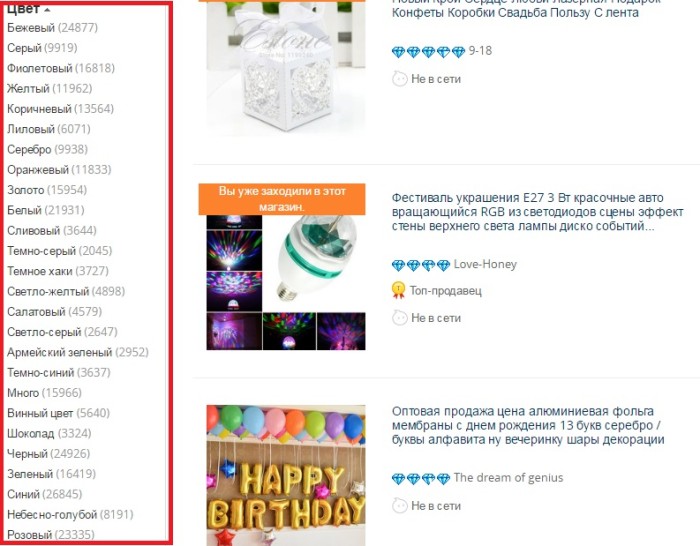Open the Оптовая продажа foil balloons title
The image size is (700, 546).
pyautogui.click(x=528, y=425)
